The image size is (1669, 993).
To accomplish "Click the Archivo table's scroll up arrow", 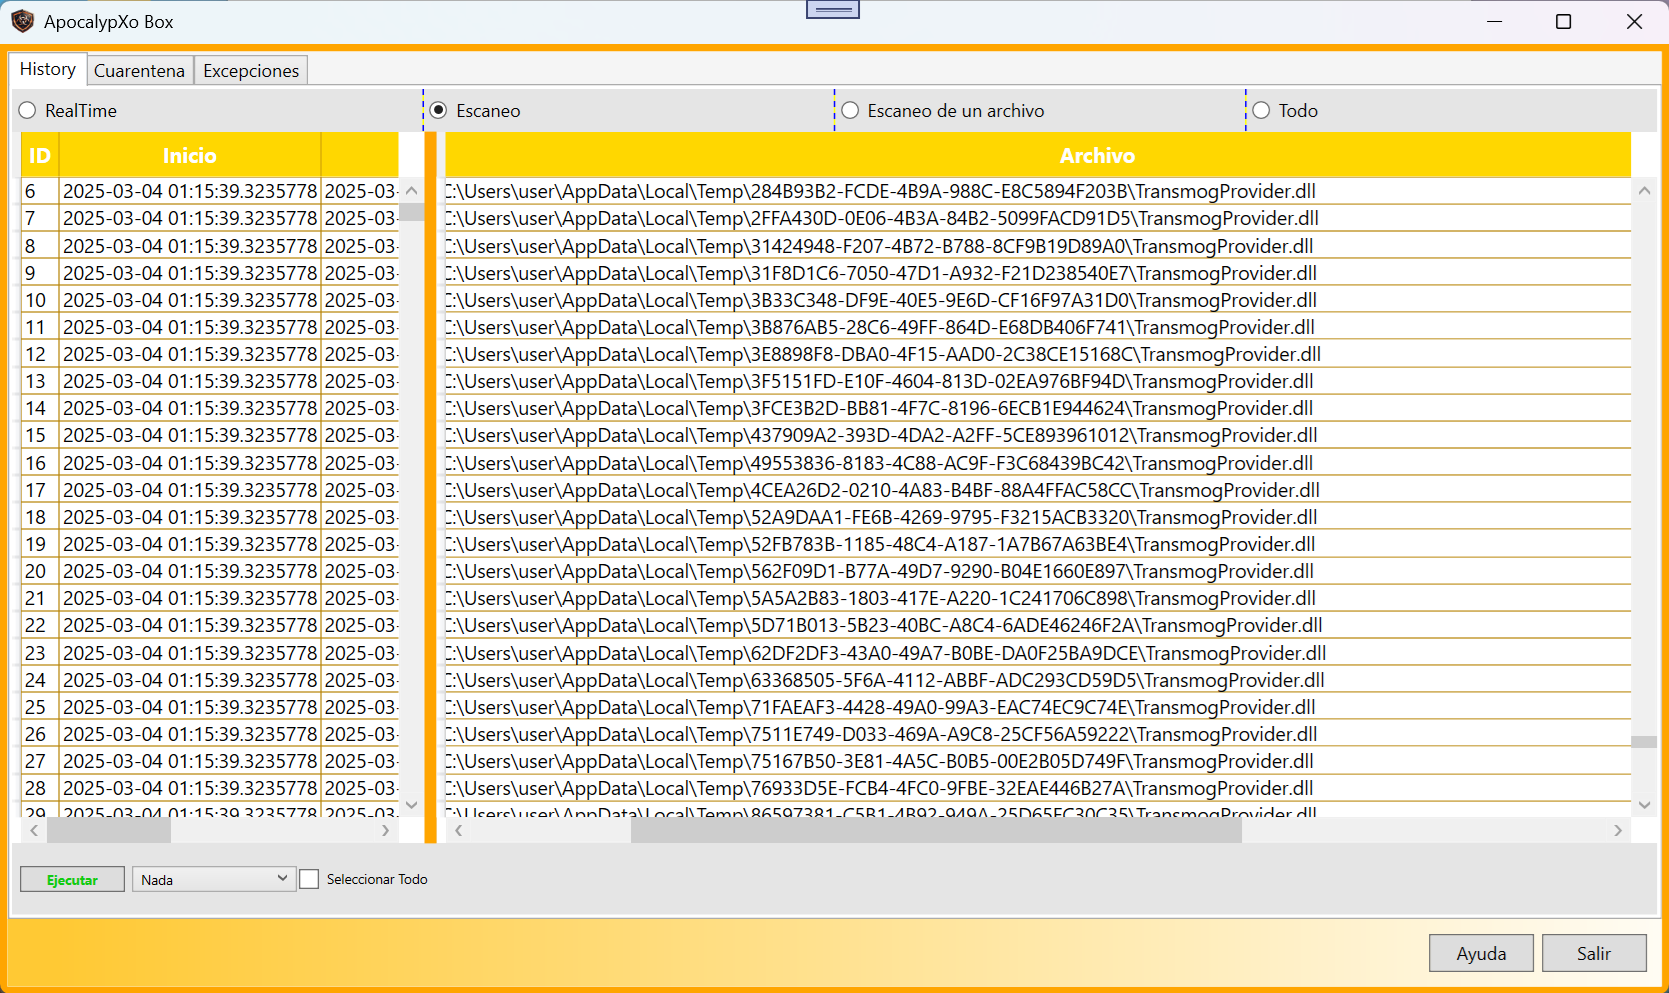I will click(1644, 191).
